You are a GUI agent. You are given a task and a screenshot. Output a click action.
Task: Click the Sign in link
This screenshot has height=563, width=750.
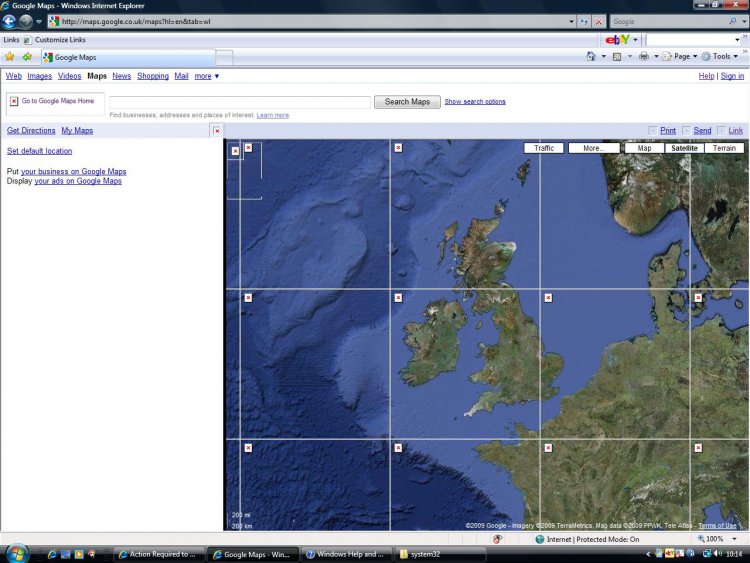point(732,76)
